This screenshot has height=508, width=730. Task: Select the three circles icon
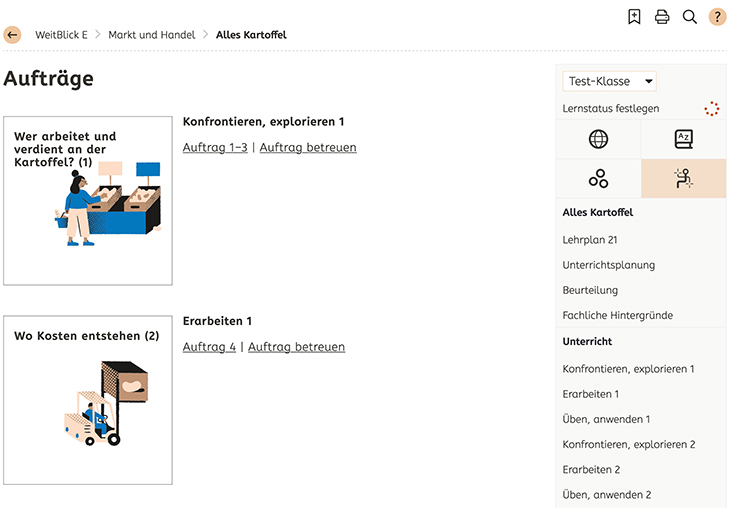[598, 178]
